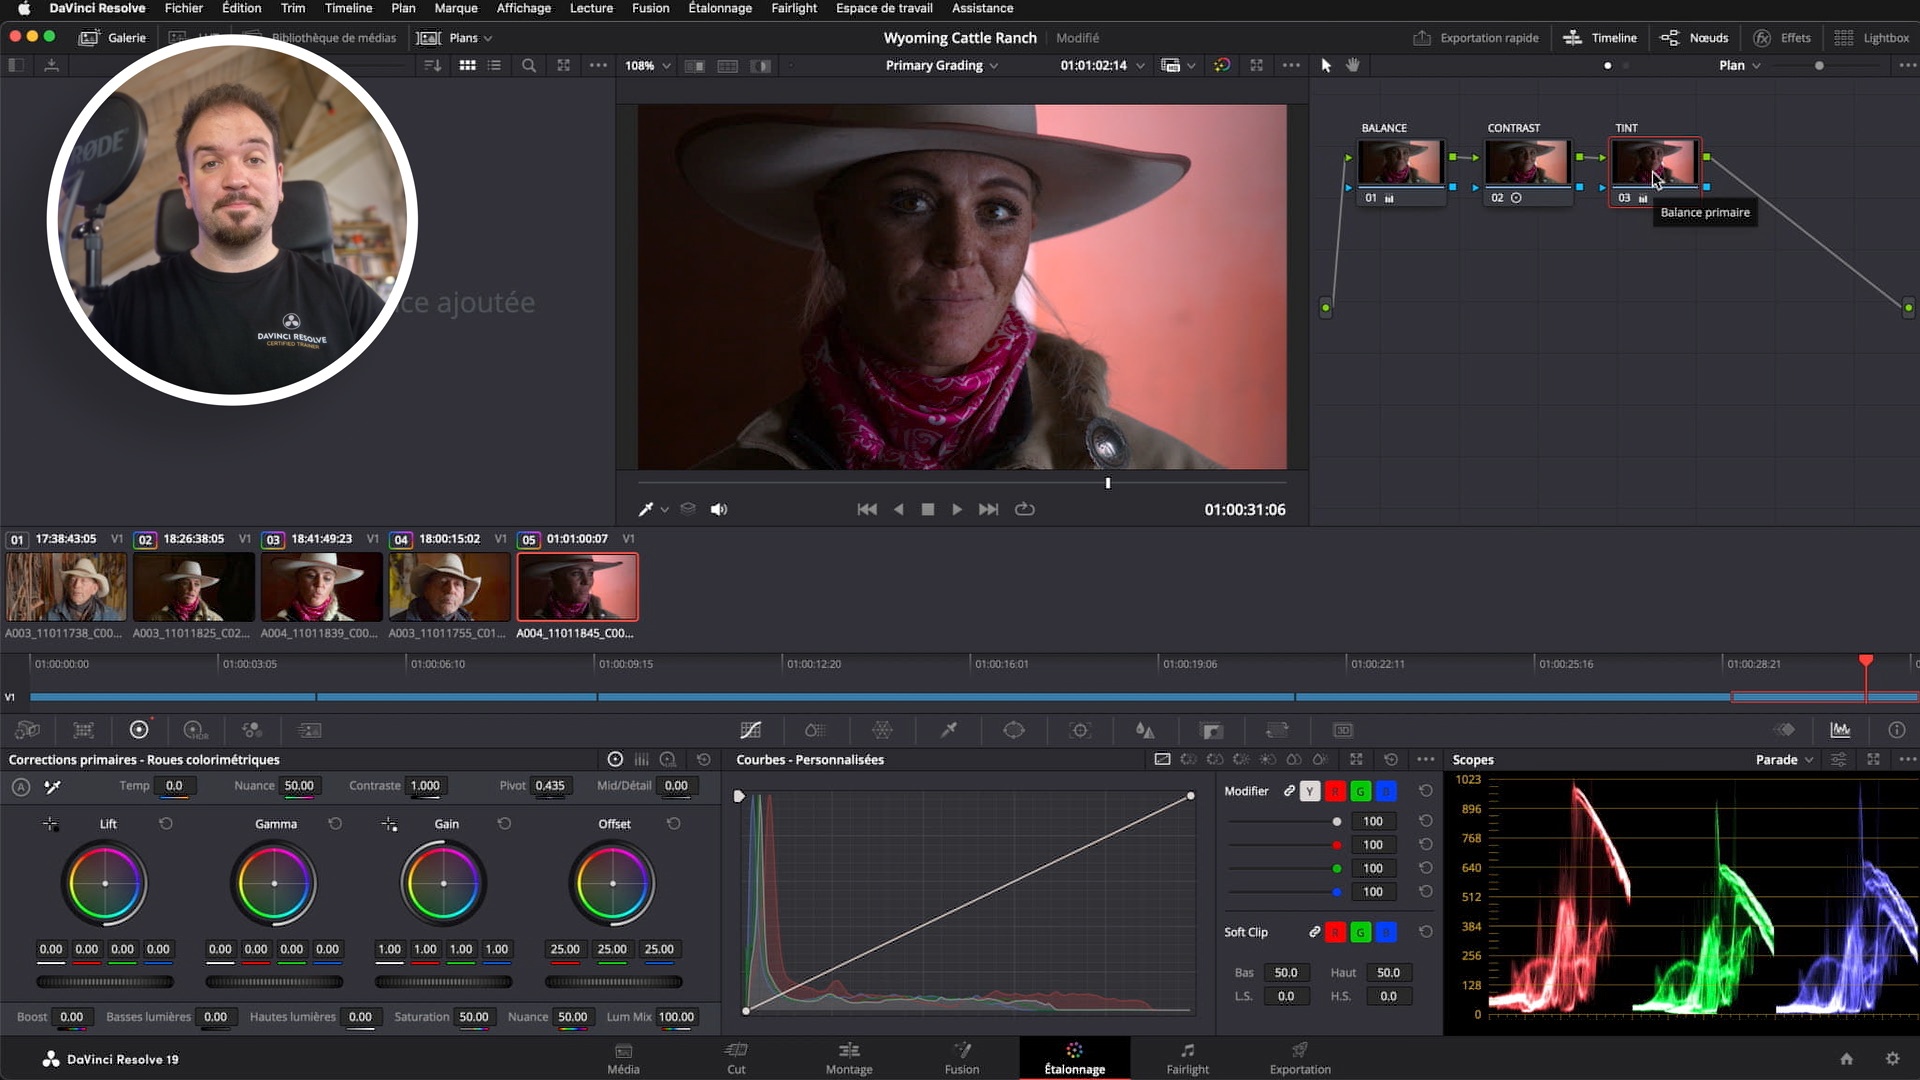This screenshot has width=1920, height=1080.
Task: Open the 108% viewer zoom dropdown
Action: [647, 65]
